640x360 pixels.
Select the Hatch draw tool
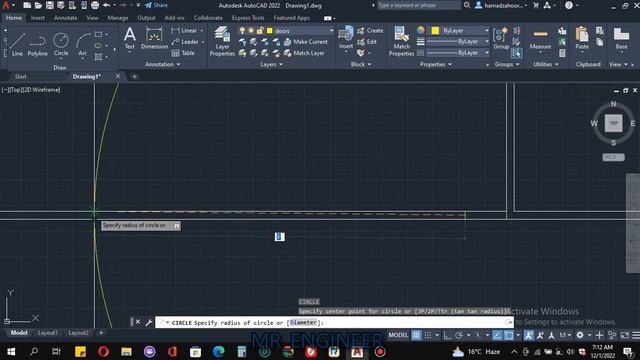pyautogui.click(x=98, y=57)
